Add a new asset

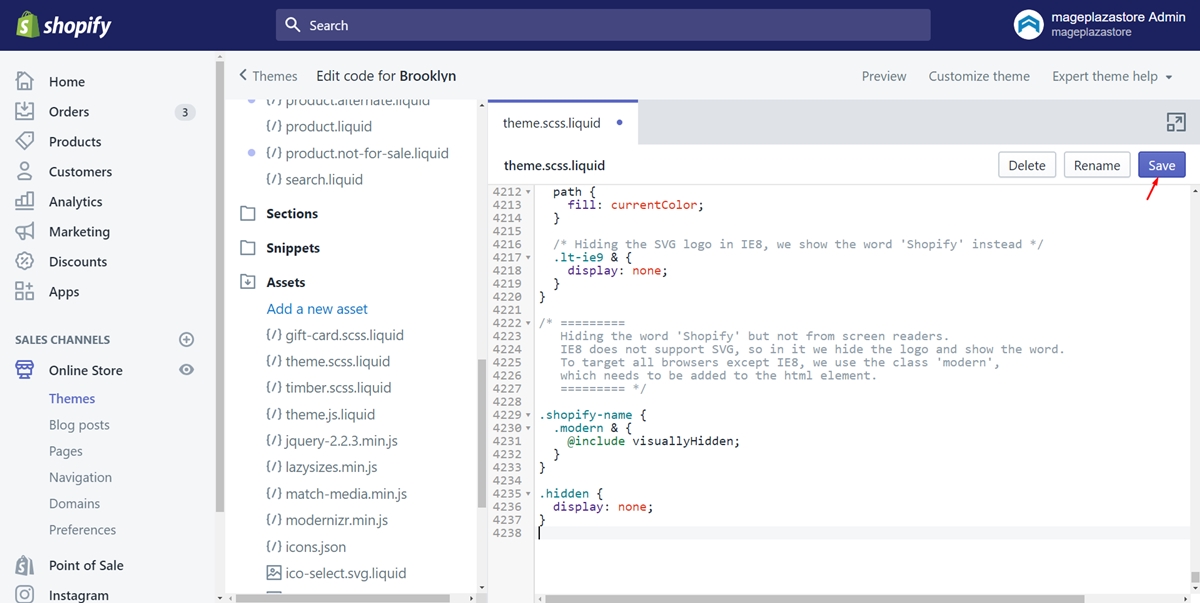317,309
